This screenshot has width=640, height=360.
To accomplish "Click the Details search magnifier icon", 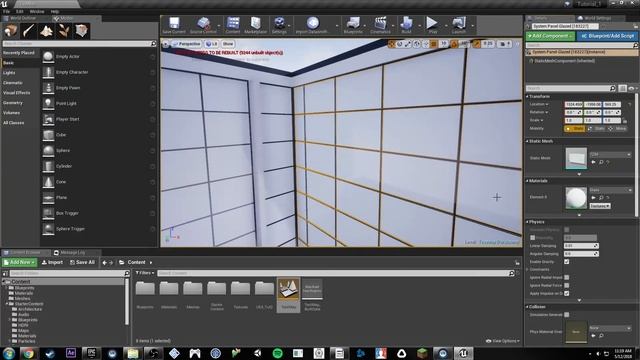I will 613,88.
